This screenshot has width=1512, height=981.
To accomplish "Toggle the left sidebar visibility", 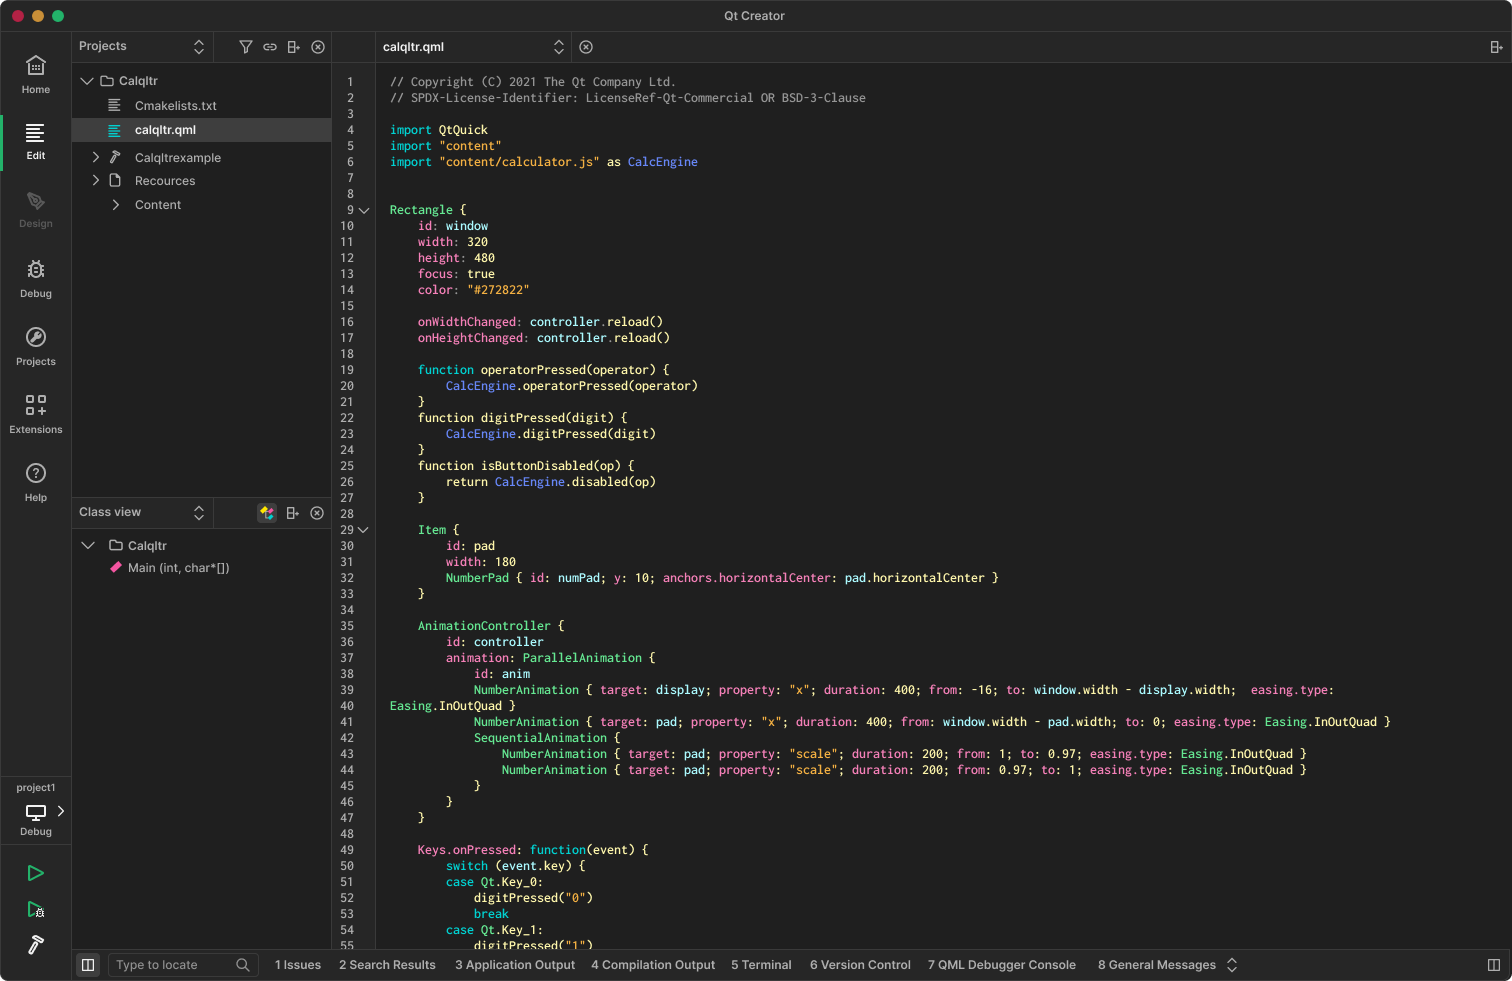I will [88, 965].
